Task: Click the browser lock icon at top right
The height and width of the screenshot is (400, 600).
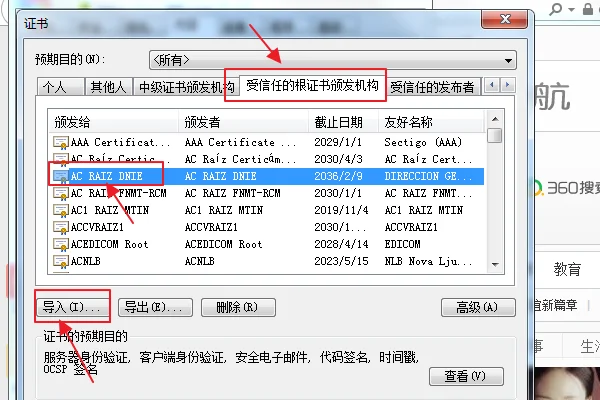Action: (x=588, y=8)
